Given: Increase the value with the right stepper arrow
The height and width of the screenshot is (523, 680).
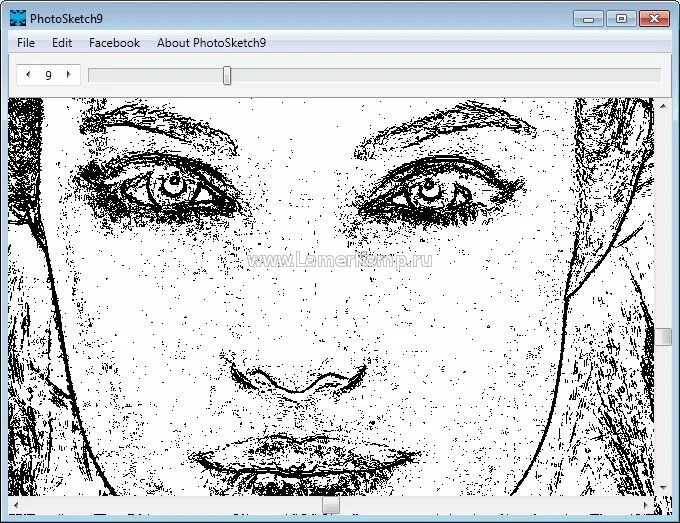Looking at the screenshot, I should pyautogui.click(x=69, y=75).
